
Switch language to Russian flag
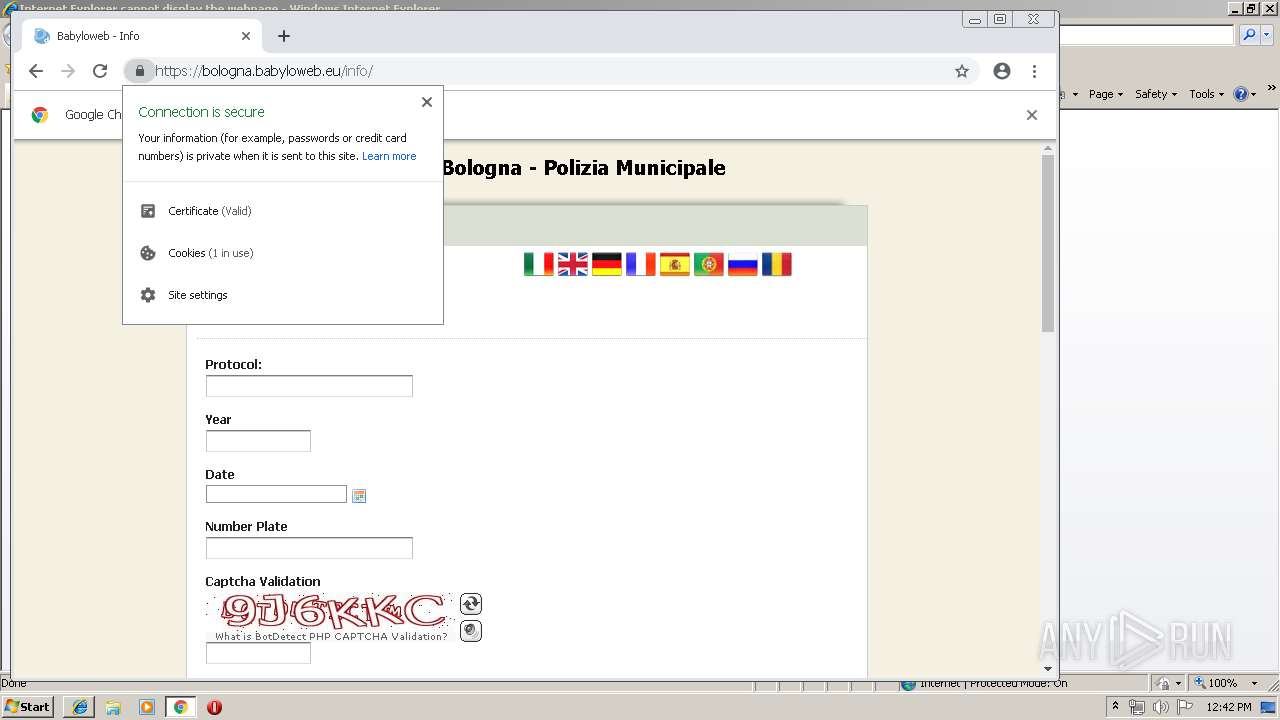coord(743,264)
